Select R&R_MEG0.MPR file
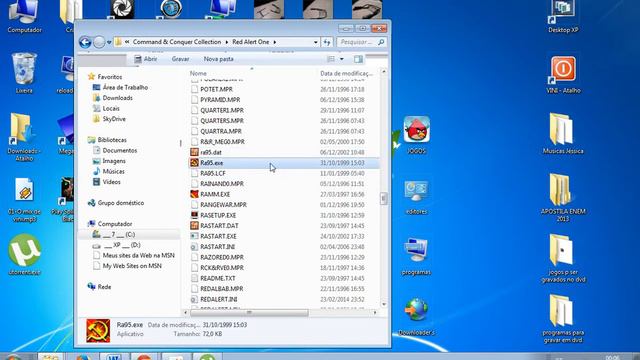The image size is (640, 360). coord(222,142)
